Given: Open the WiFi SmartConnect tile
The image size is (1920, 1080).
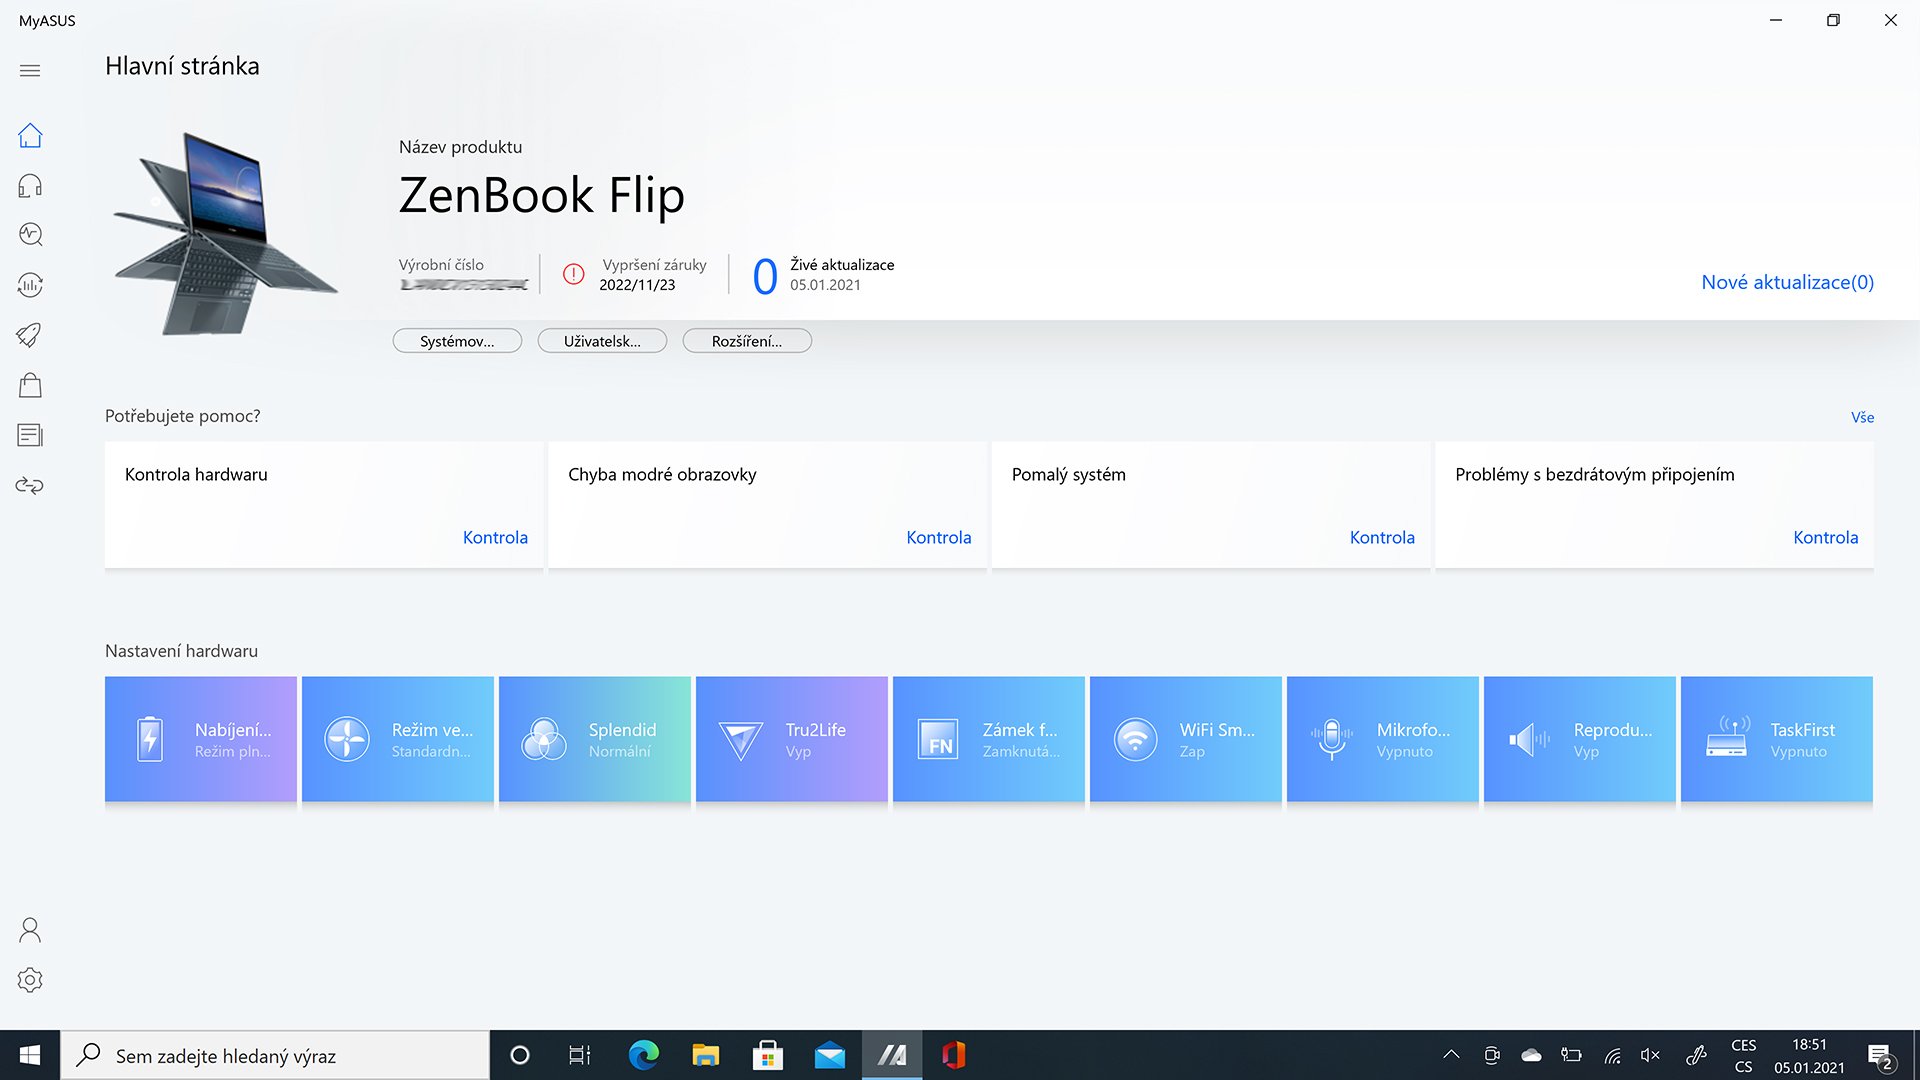Looking at the screenshot, I should pyautogui.click(x=1186, y=739).
